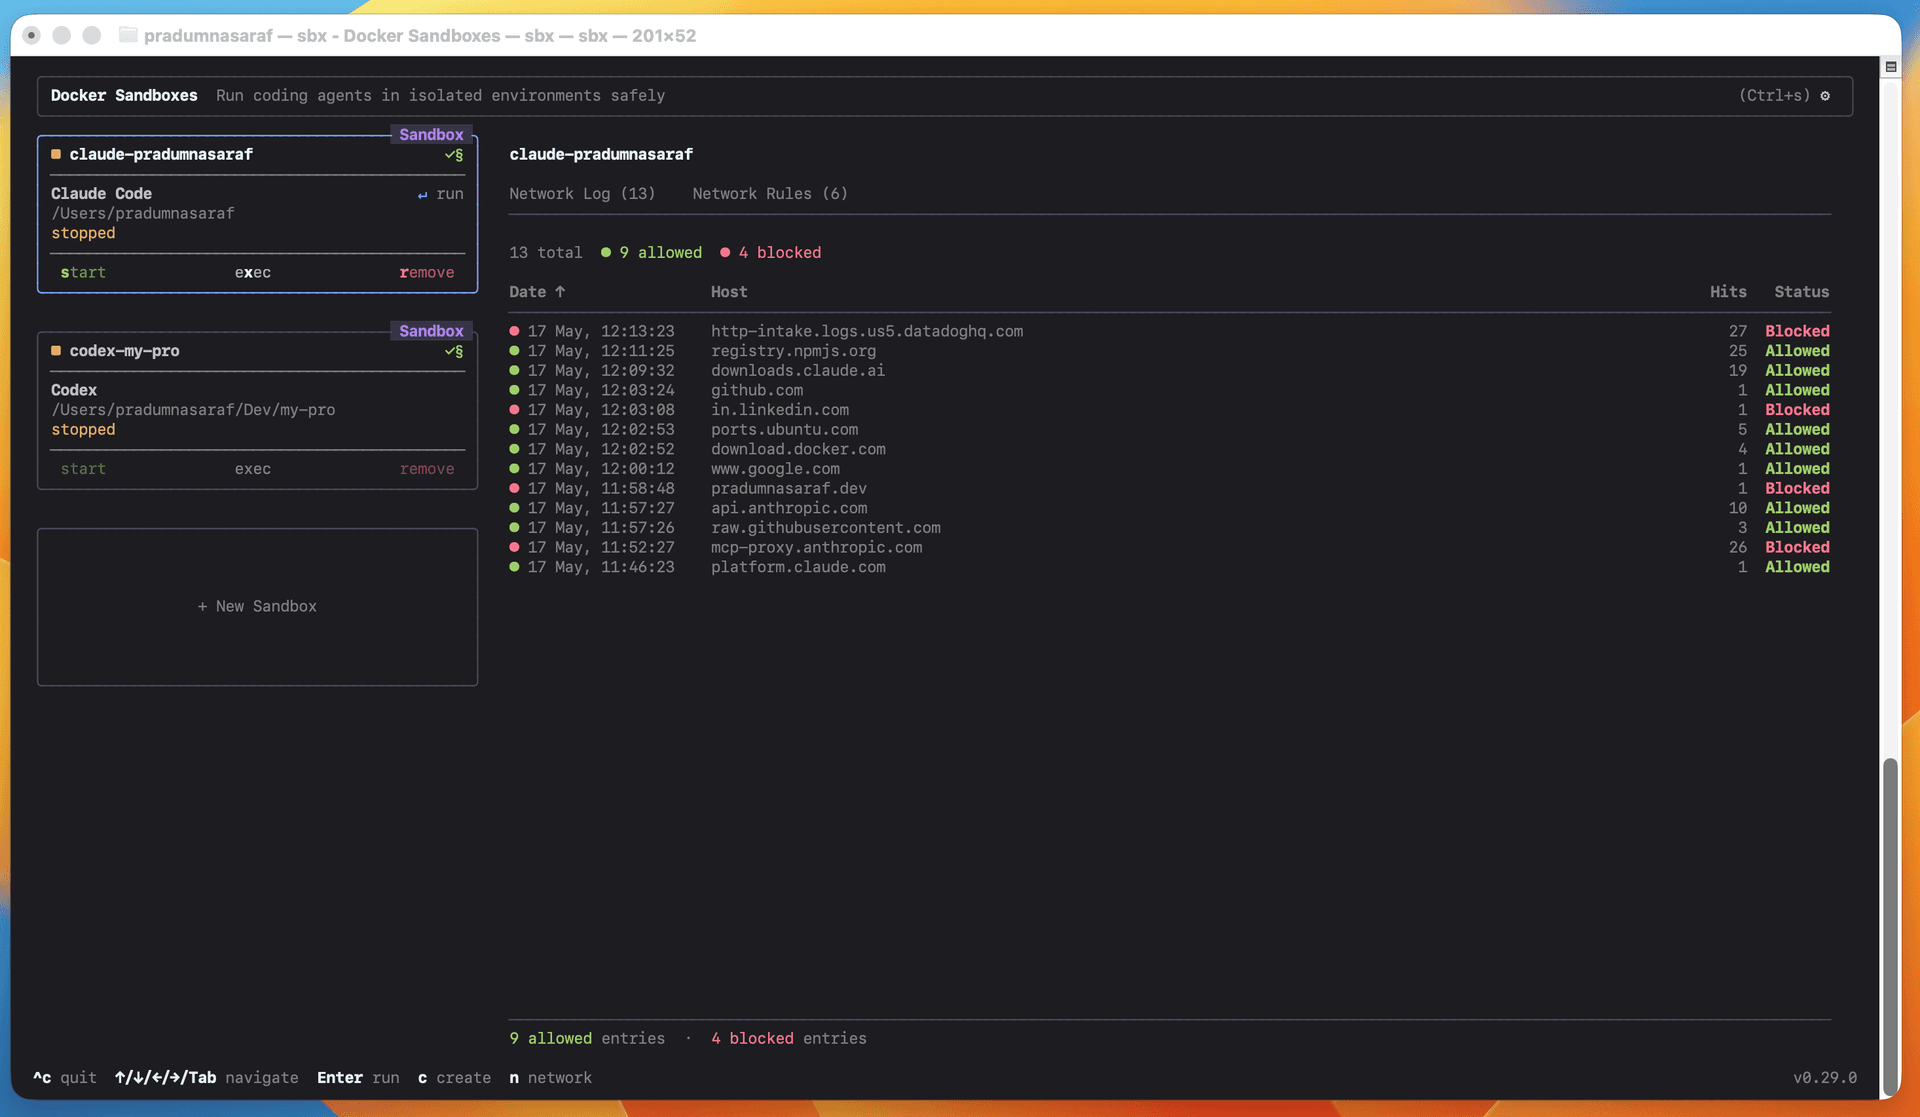Image resolution: width=1920 pixels, height=1117 pixels.
Task: Click the red dot on the mcp-proxy.anthropic.com row
Action: click(x=514, y=547)
